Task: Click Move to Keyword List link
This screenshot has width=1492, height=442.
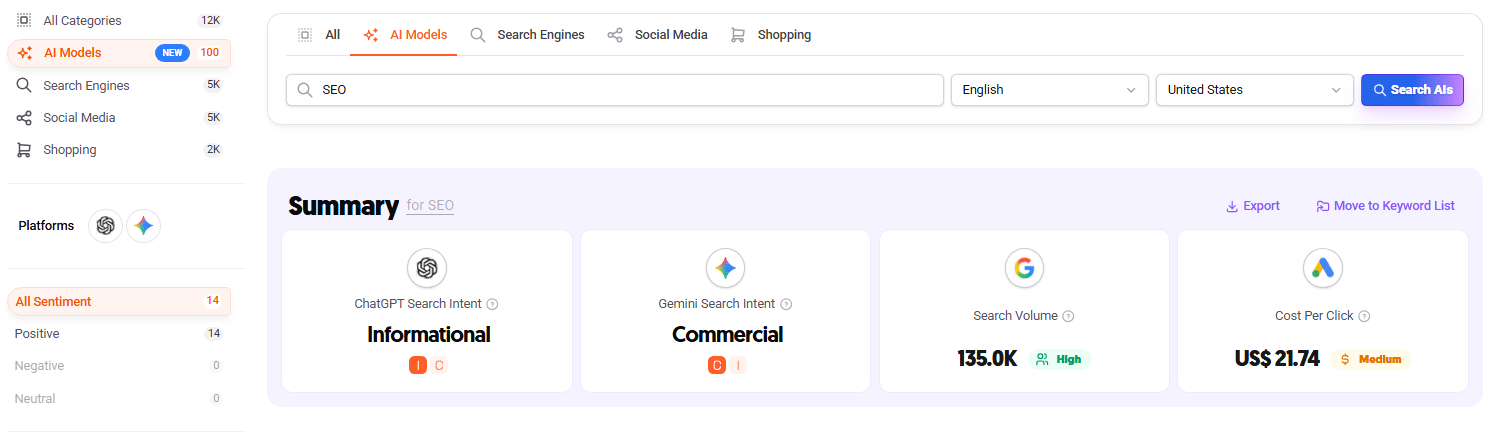Action: tap(1385, 206)
